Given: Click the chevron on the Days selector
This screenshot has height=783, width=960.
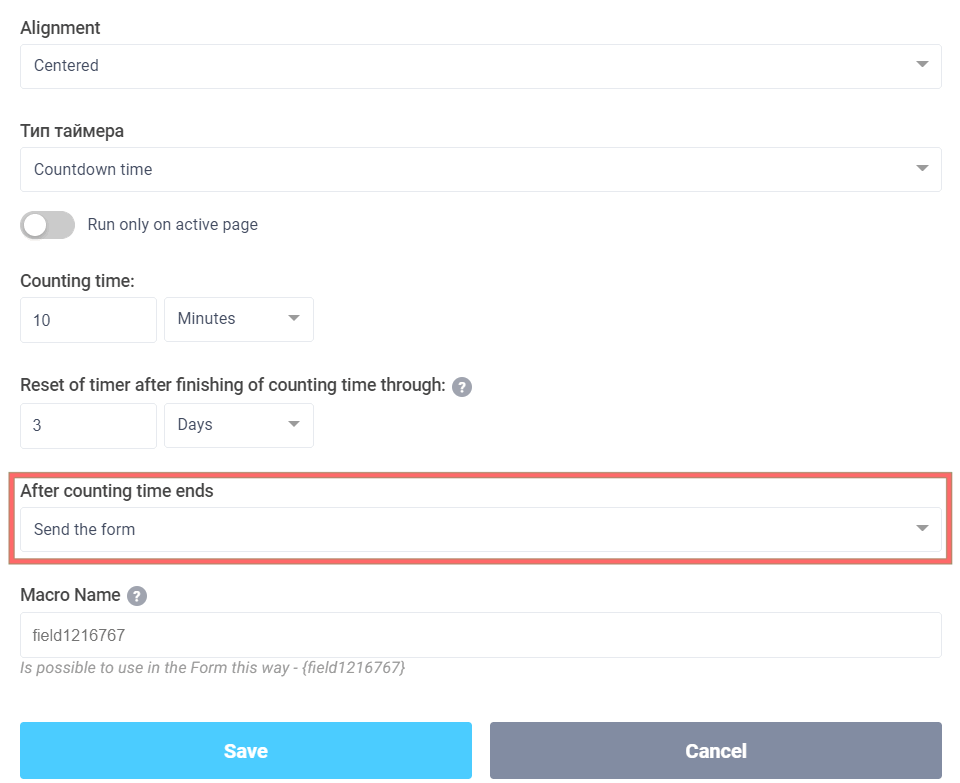Looking at the screenshot, I should [x=293, y=425].
